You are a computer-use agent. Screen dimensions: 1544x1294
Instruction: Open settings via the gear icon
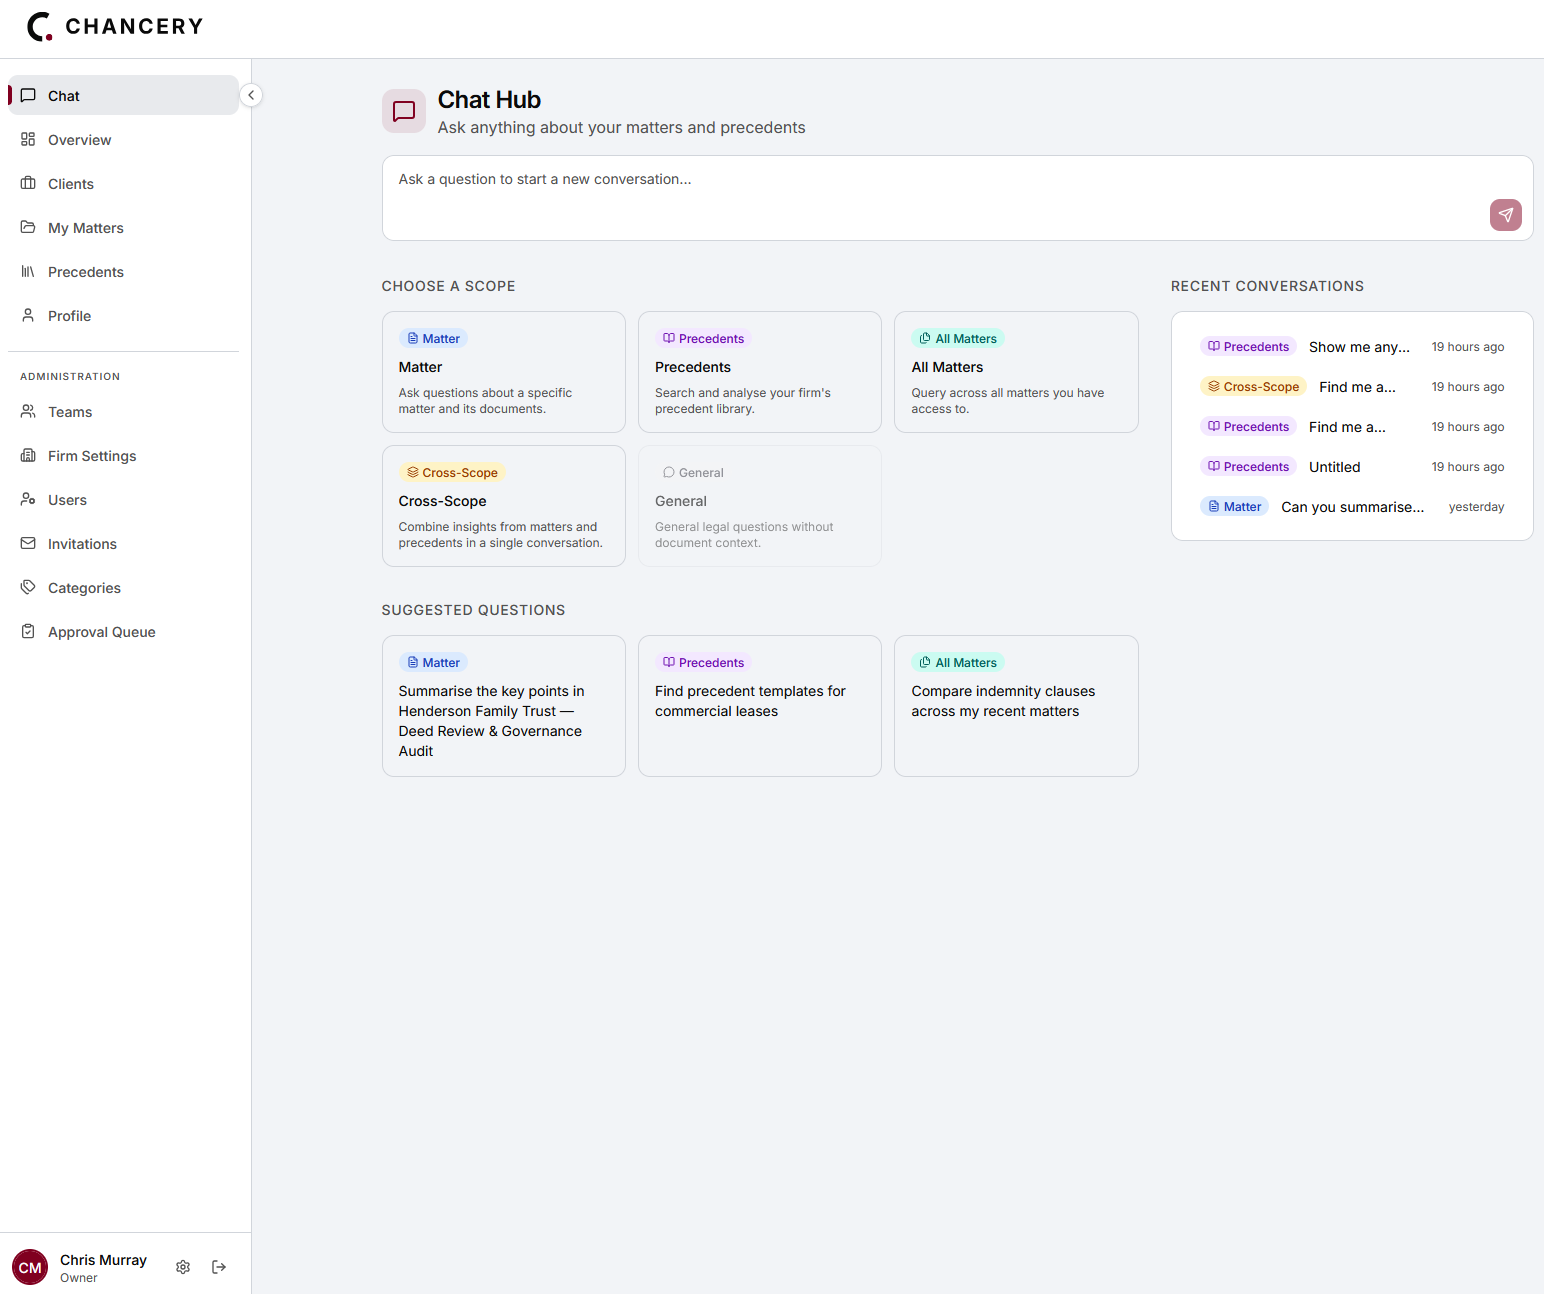click(183, 1267)
